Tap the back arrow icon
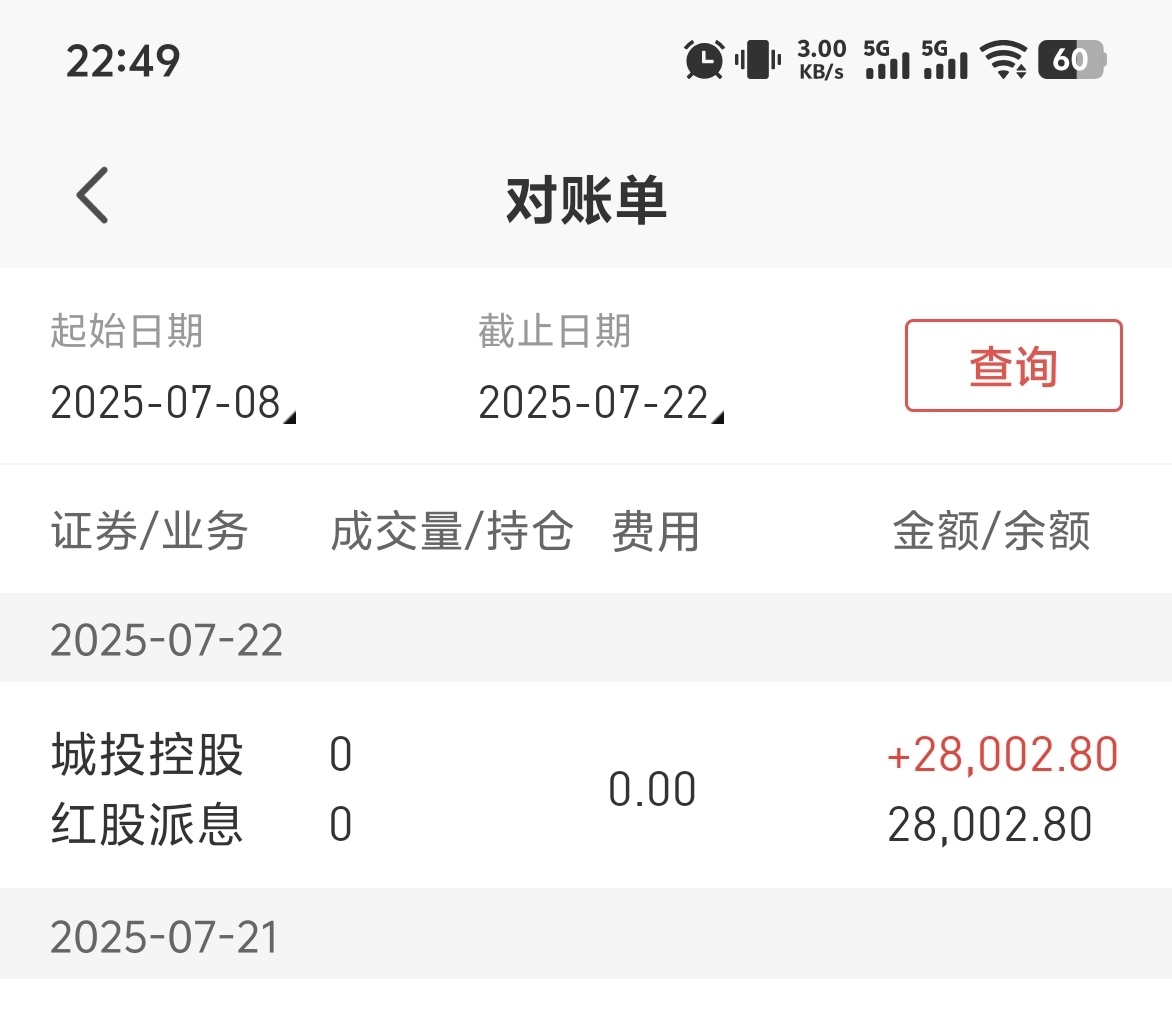 click(92, 195)
